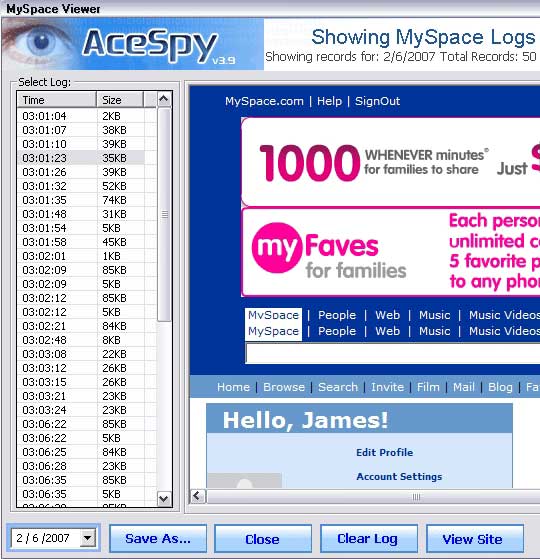This screenshot has height=559, width=540.
Task: Click the preview pane scroll left arrow
Action: coord(198,496)
